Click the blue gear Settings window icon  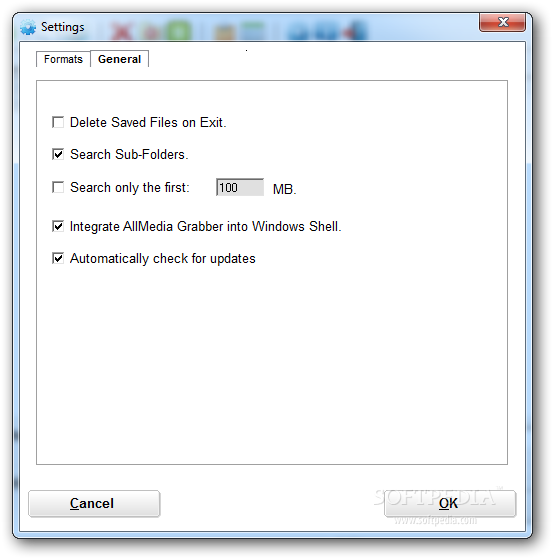[x=28, y=27]
